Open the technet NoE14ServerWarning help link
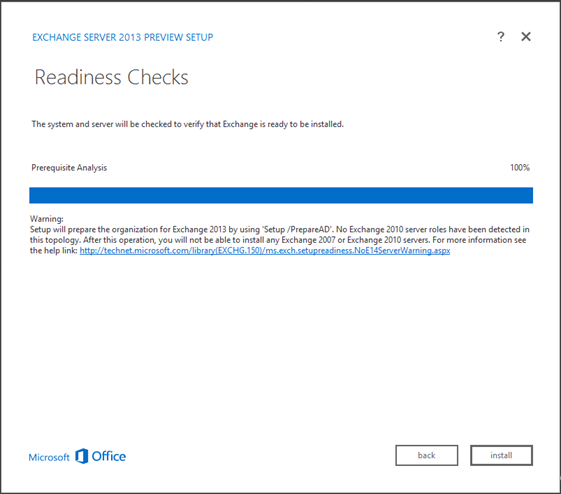This screenshot has width=561, height=494. pos(265,250)
